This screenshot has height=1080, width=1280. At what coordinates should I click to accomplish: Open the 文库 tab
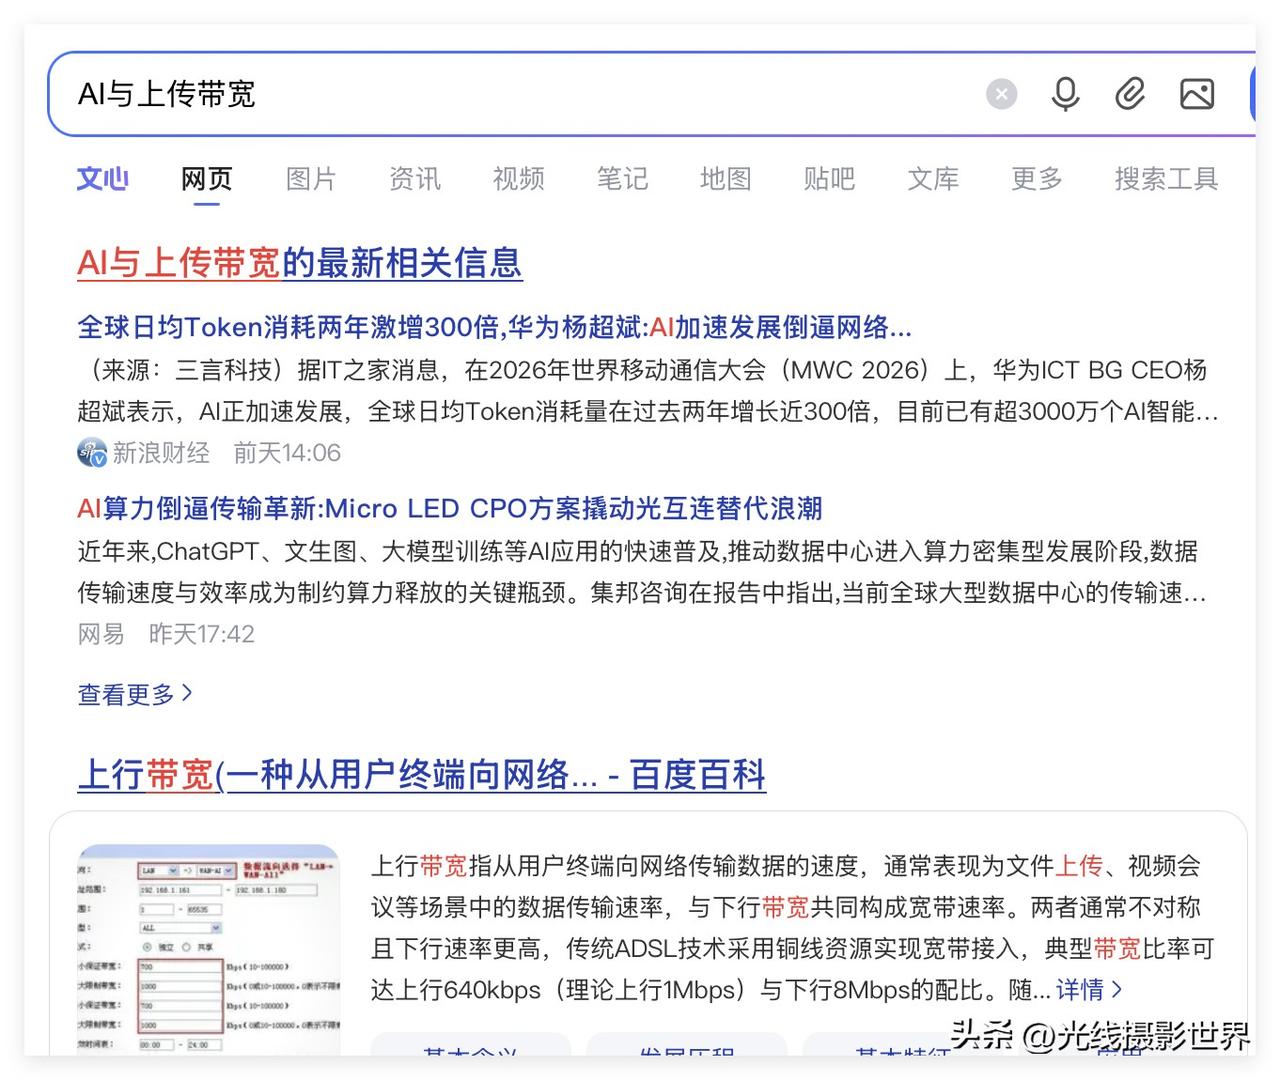coord(933,179)
